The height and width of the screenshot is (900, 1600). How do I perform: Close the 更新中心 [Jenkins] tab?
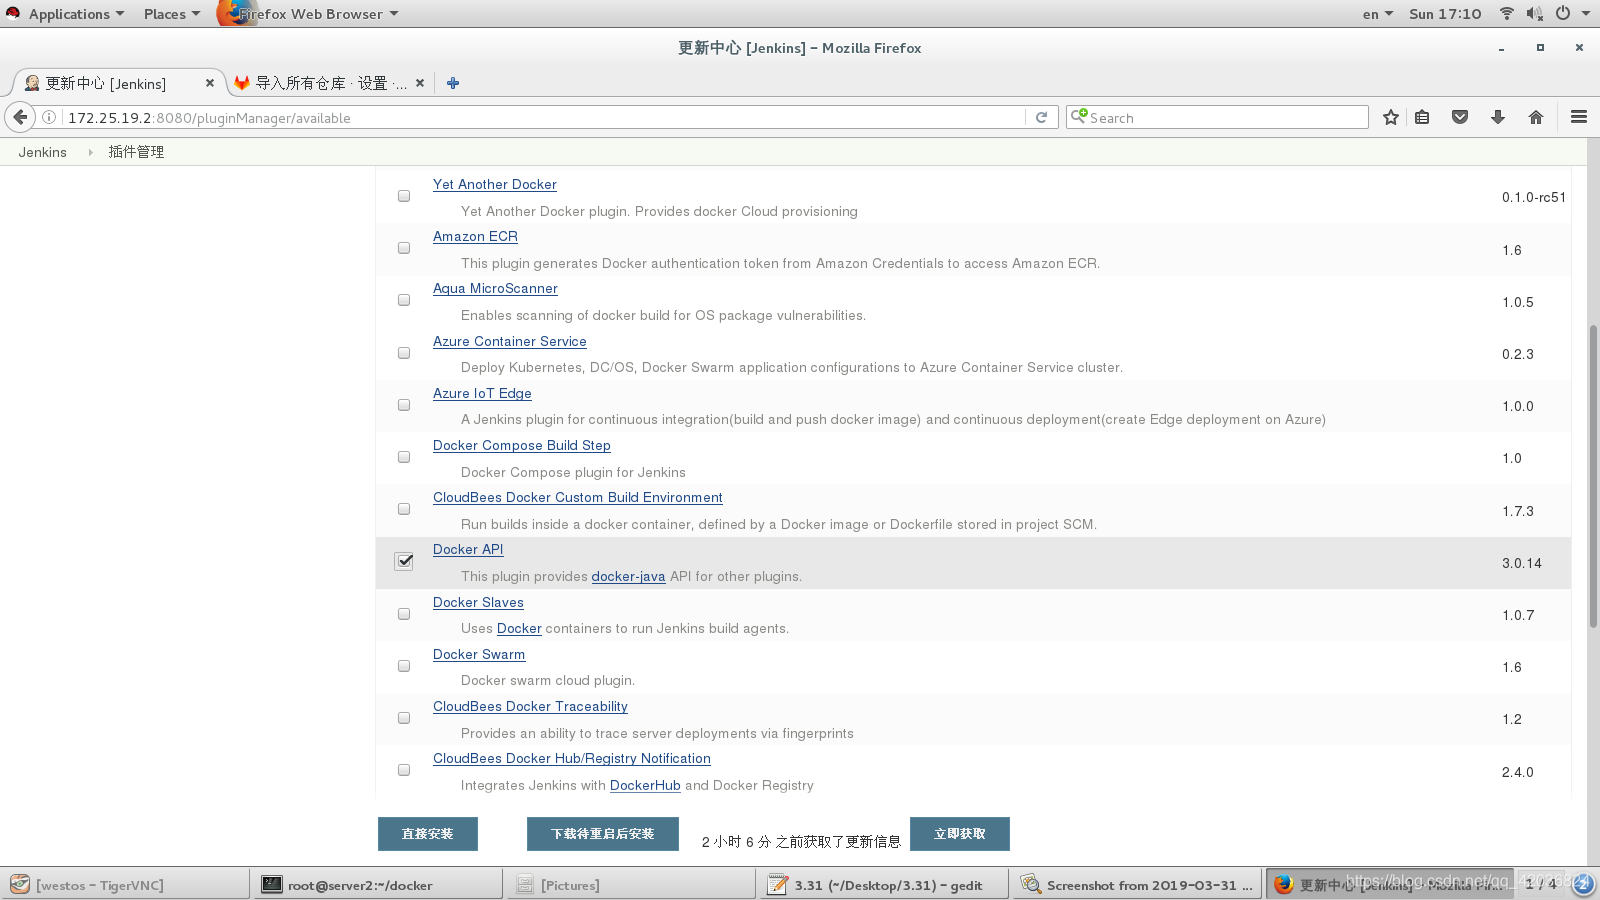click(x=209, y=83)
